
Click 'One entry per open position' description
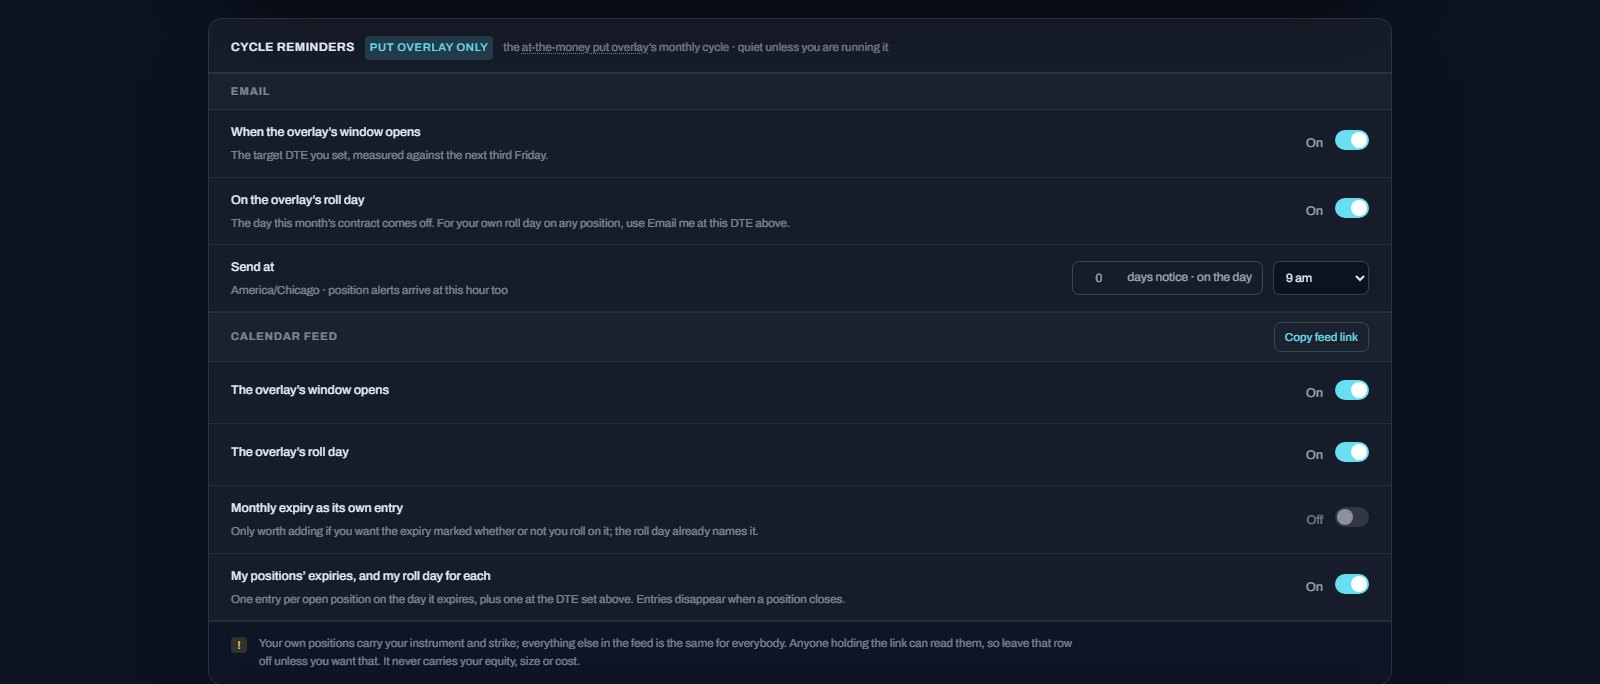coord(538,599)
